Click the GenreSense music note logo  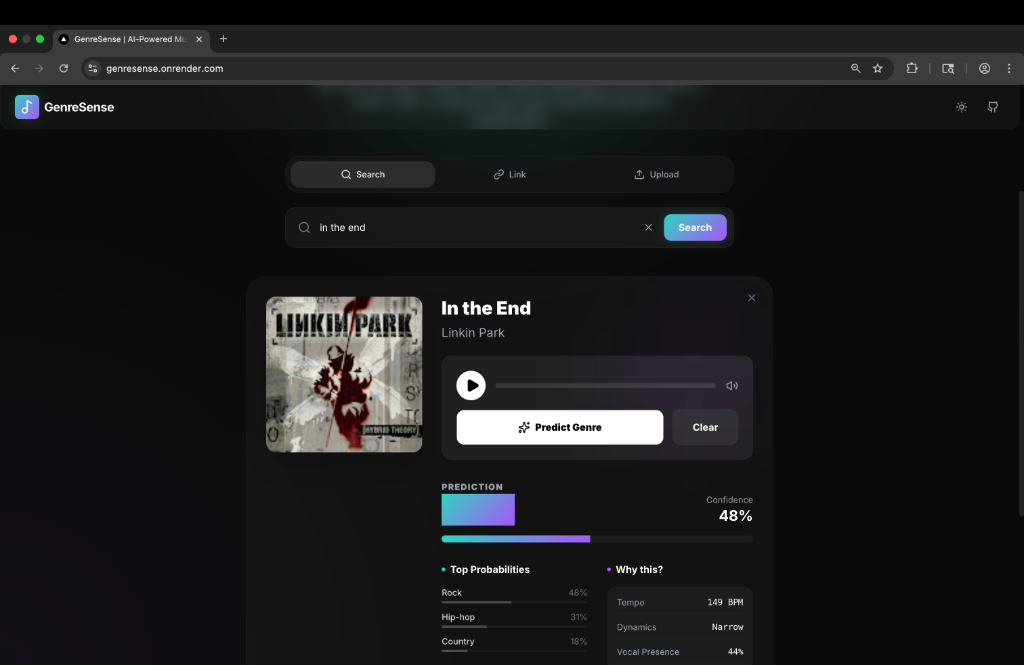coord(27,107)
